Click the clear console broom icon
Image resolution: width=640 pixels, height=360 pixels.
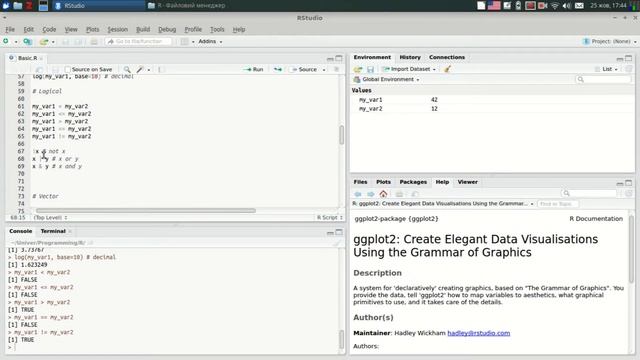click(x=337, y=243)
